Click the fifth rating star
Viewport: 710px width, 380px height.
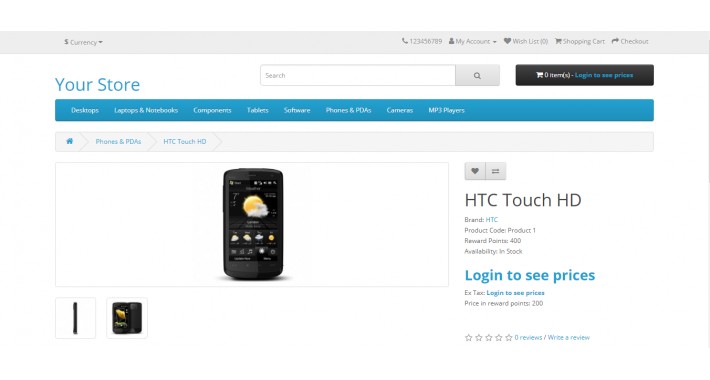[509, 337]
